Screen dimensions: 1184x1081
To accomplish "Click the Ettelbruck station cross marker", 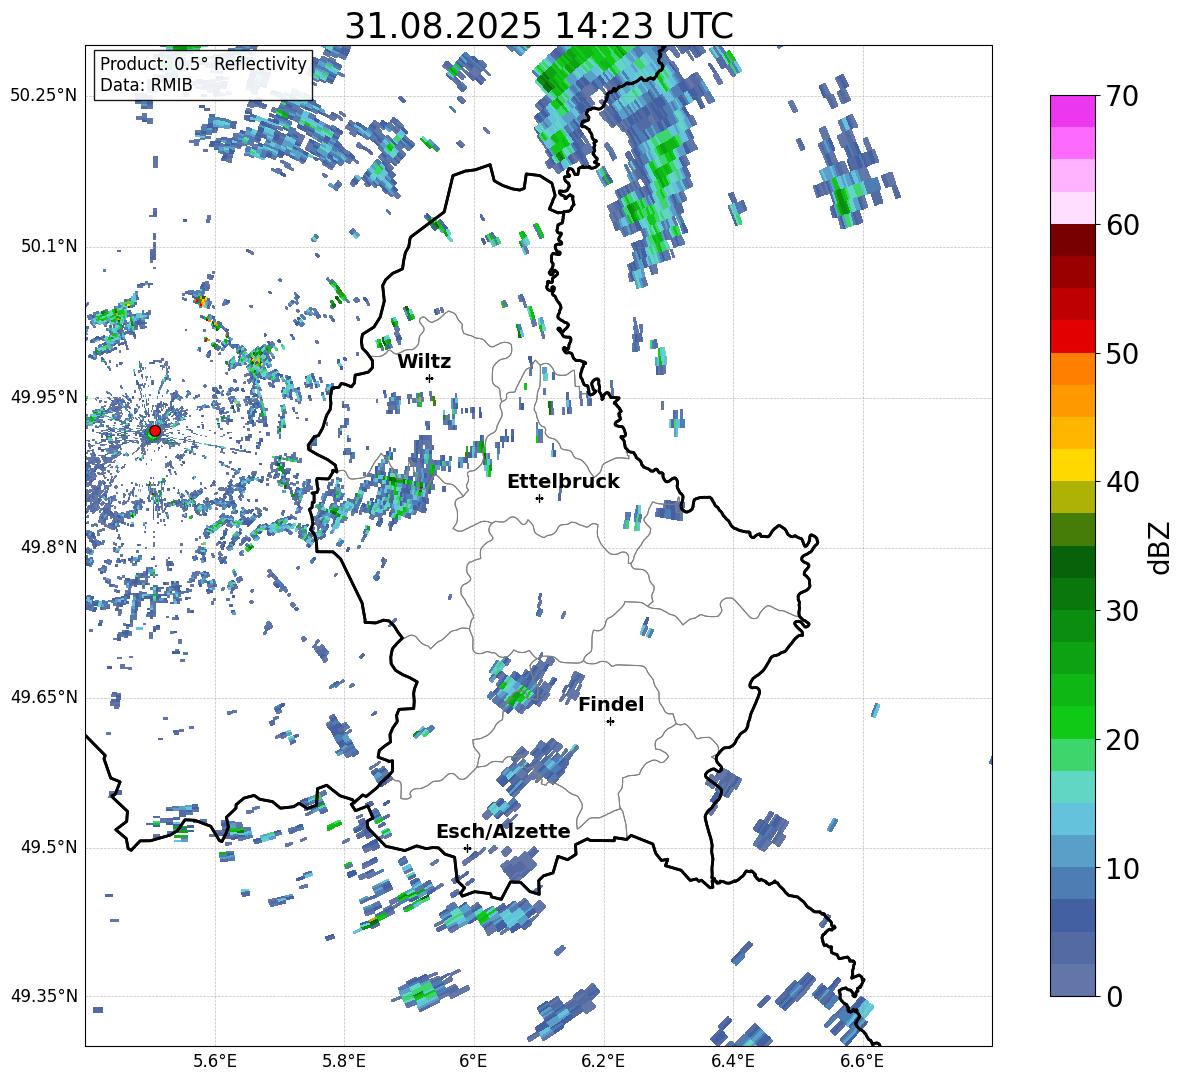I will (539, 498).
